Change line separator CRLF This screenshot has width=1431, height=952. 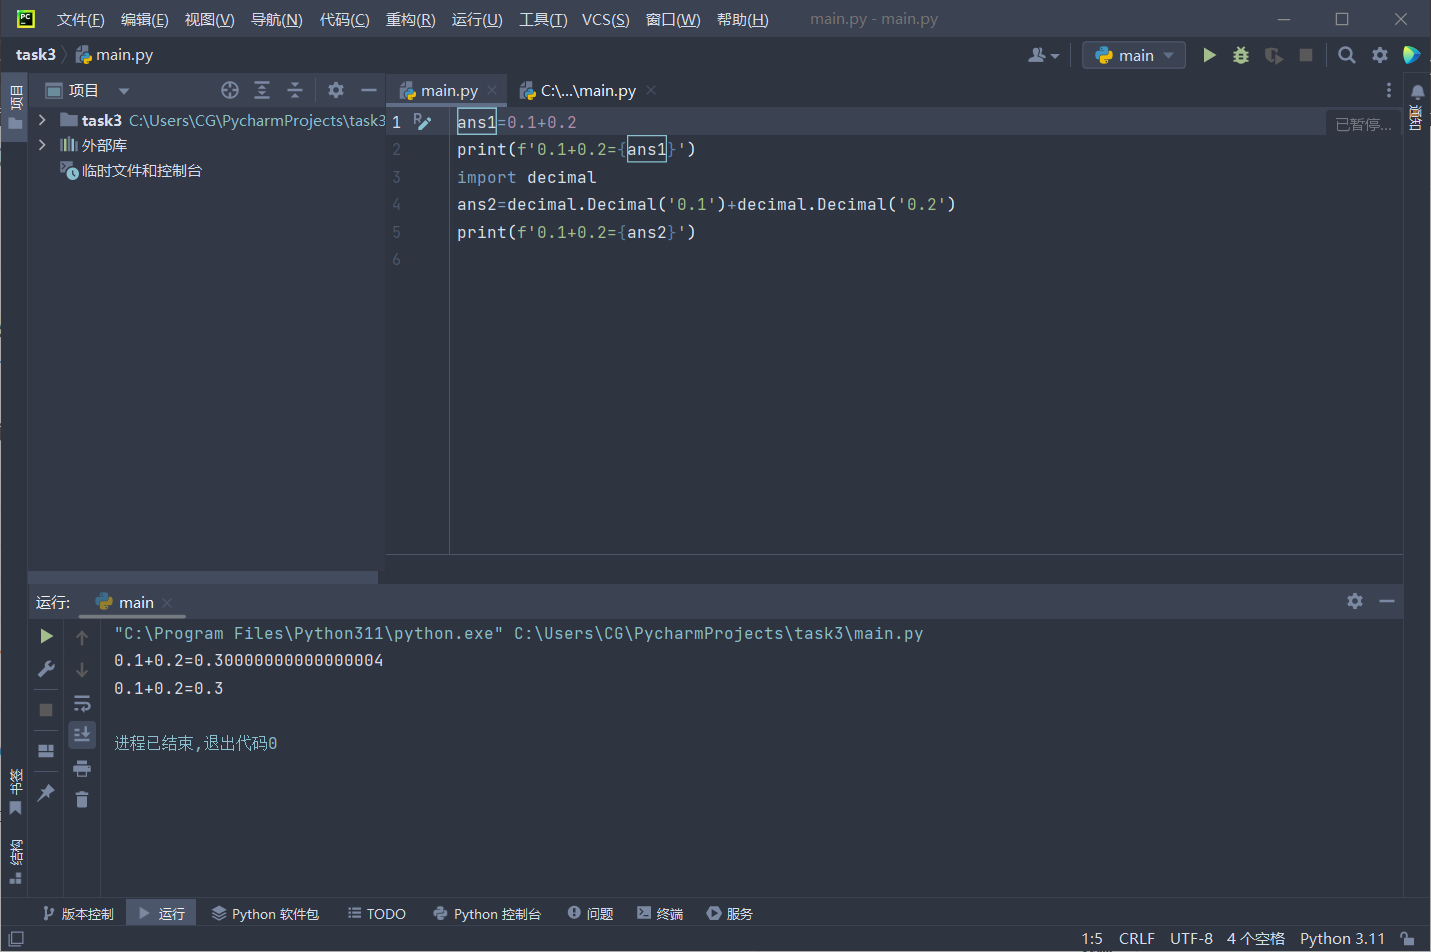click(1137, 939)
